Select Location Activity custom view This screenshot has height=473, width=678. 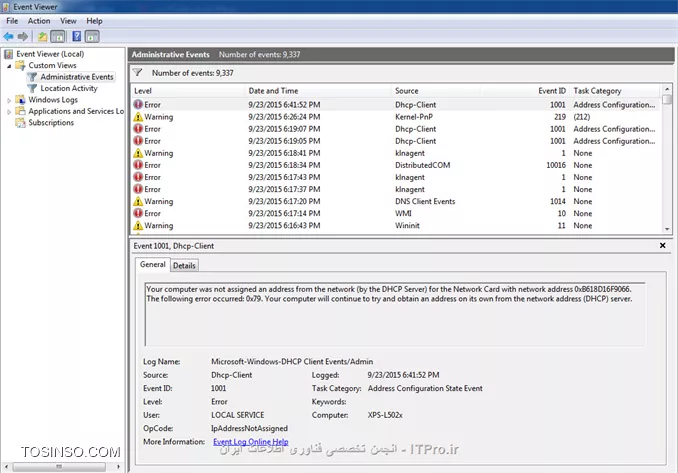tap(69, 88)
